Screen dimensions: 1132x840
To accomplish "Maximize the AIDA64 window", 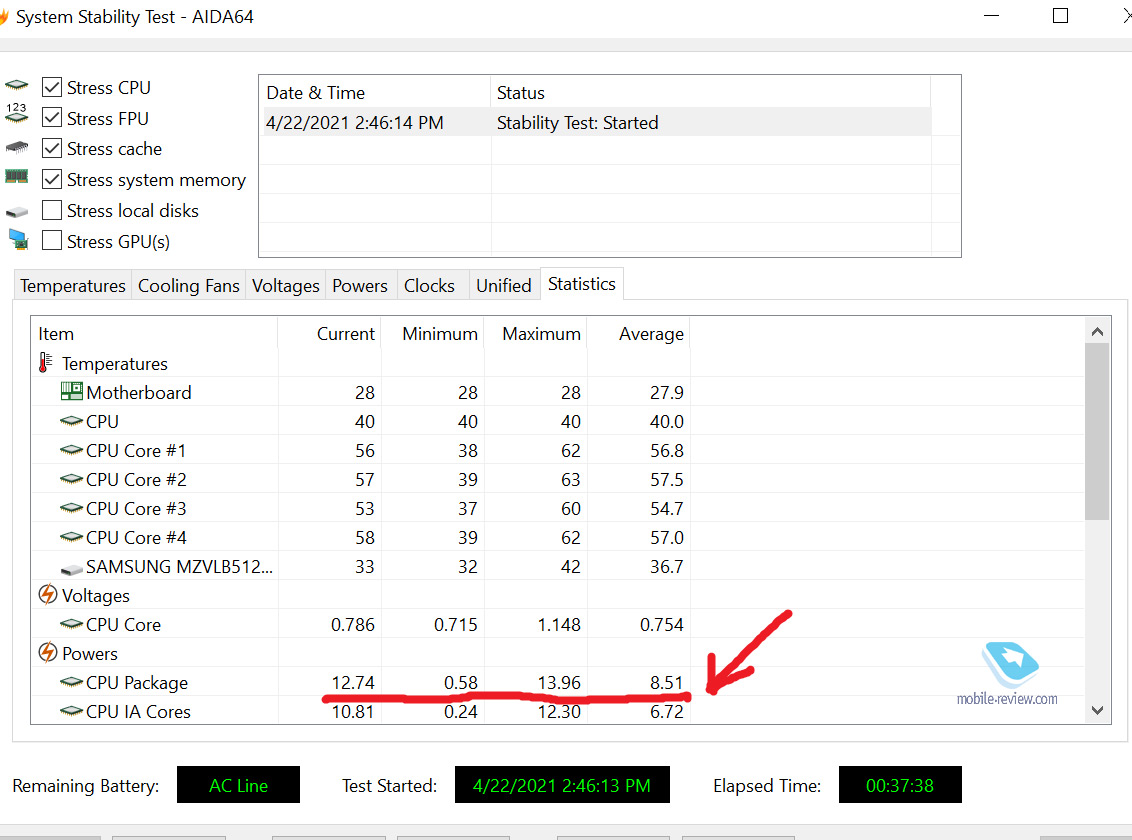I will [1061, 15].
